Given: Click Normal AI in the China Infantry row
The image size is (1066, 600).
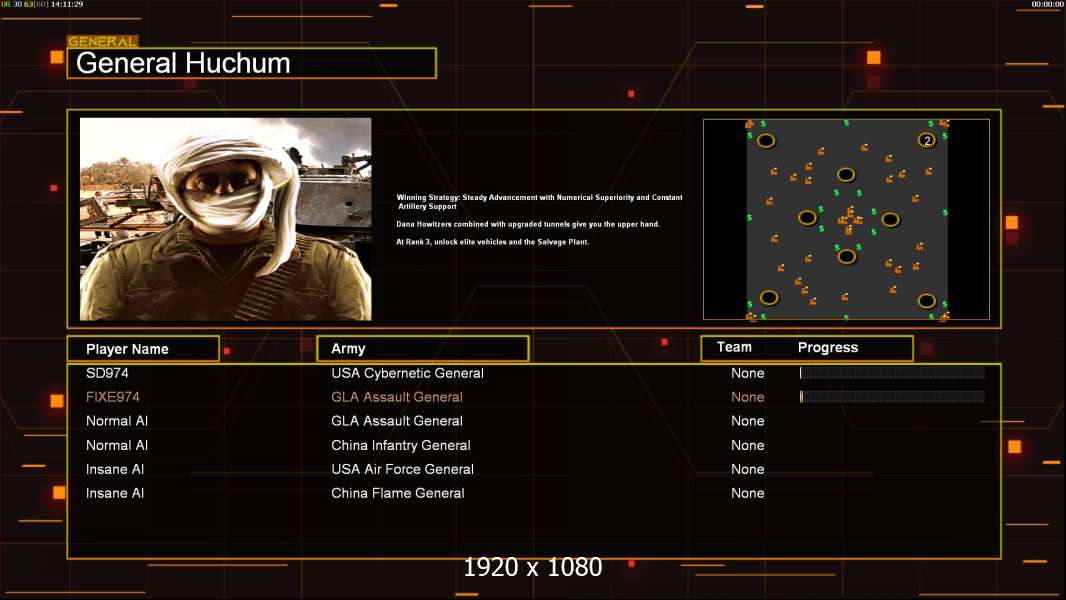Looking at the screenshot, I should click(x=117, y=445).
